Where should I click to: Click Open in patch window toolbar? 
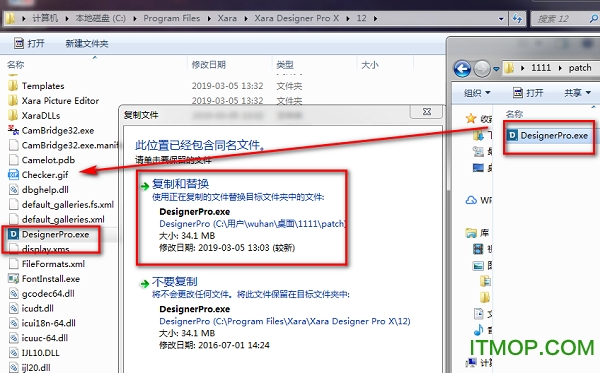[528, 93]
